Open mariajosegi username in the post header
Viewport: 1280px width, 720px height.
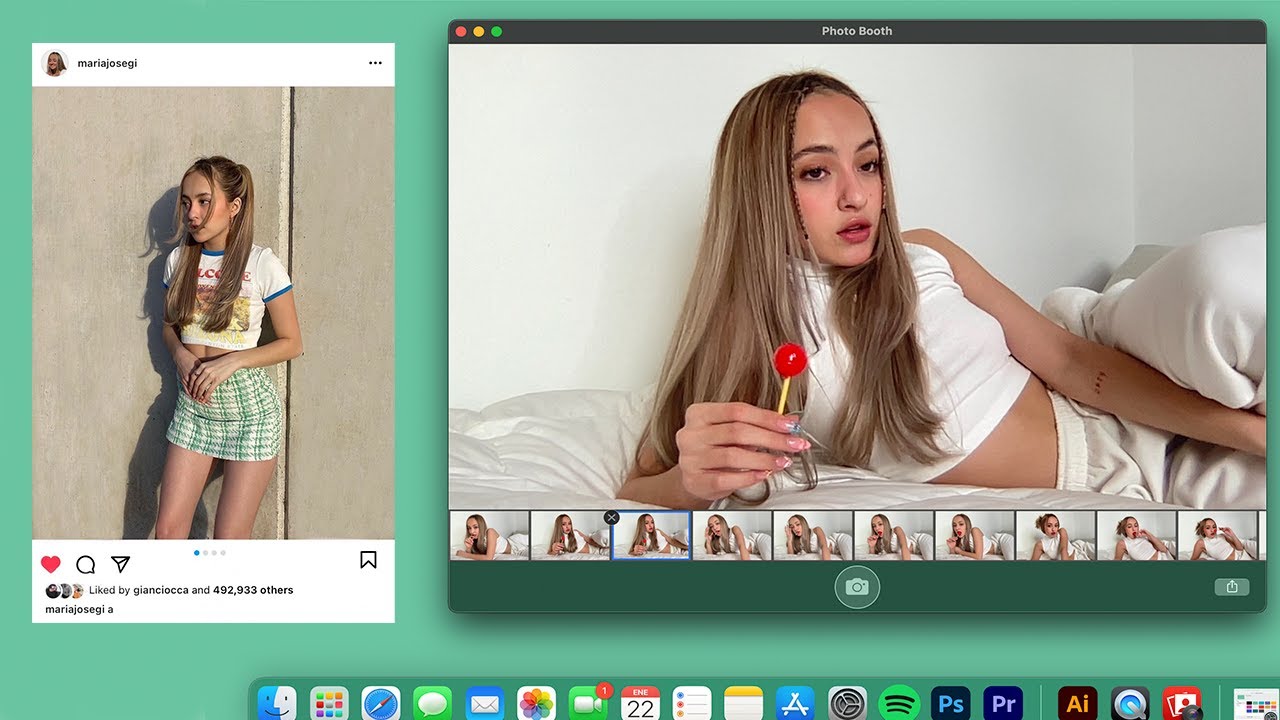pos(107,63)
